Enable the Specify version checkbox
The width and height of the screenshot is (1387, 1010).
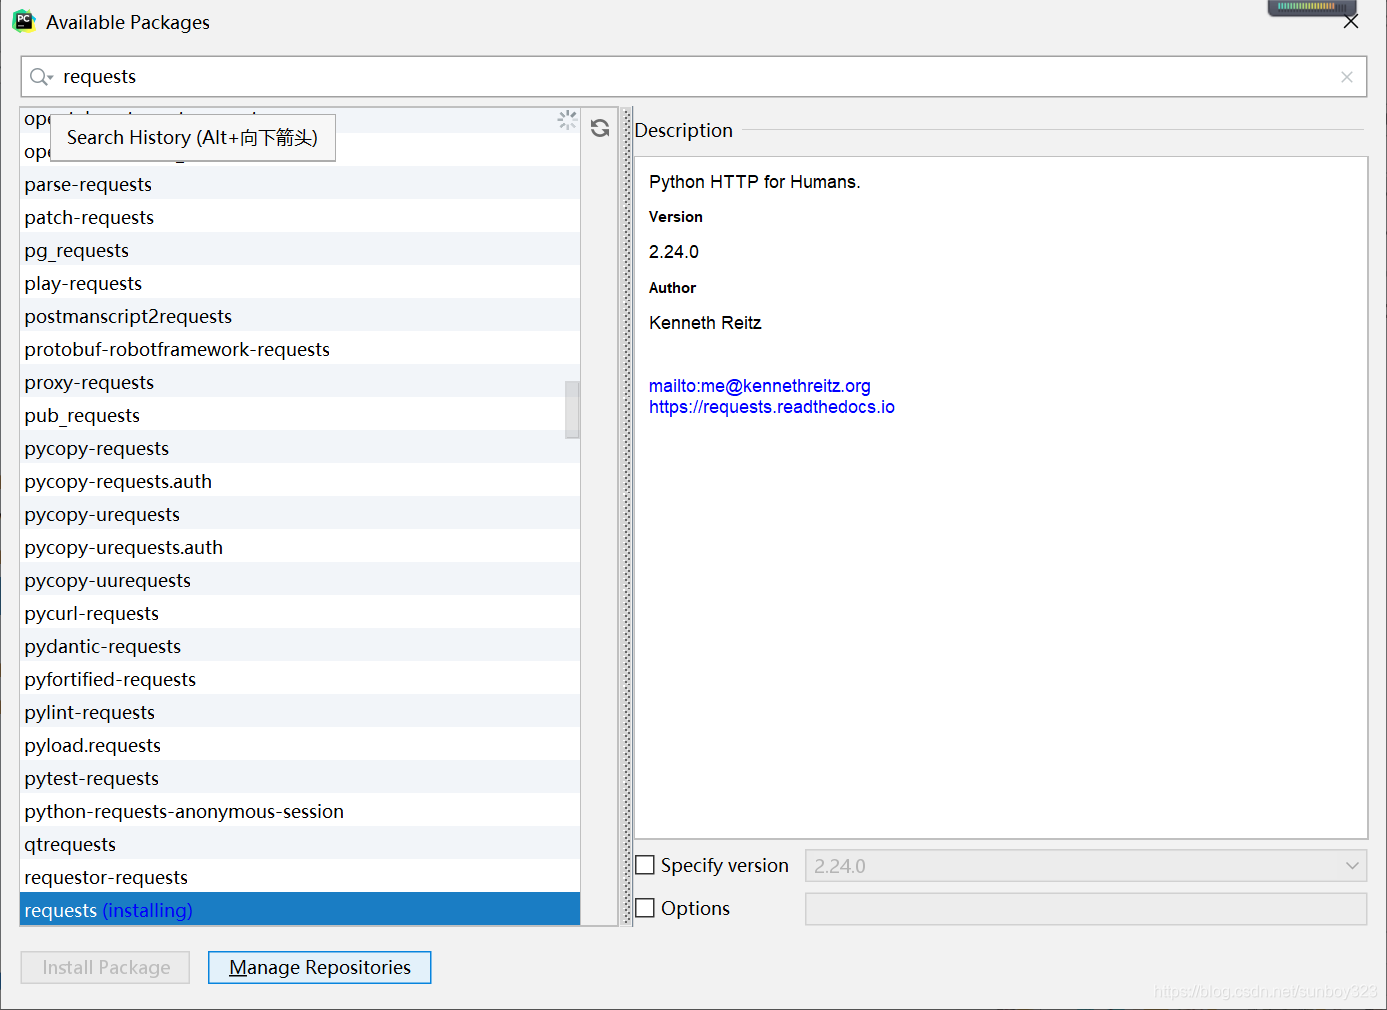[x=646, y=865]
